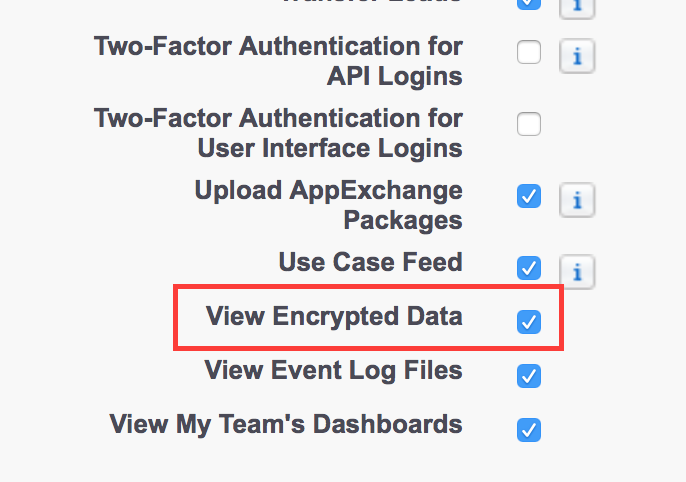Enable Two-Factor Authentication for User Interface Logins
The width and height of the screenshot is (686, 482).
tap(529, 124)
